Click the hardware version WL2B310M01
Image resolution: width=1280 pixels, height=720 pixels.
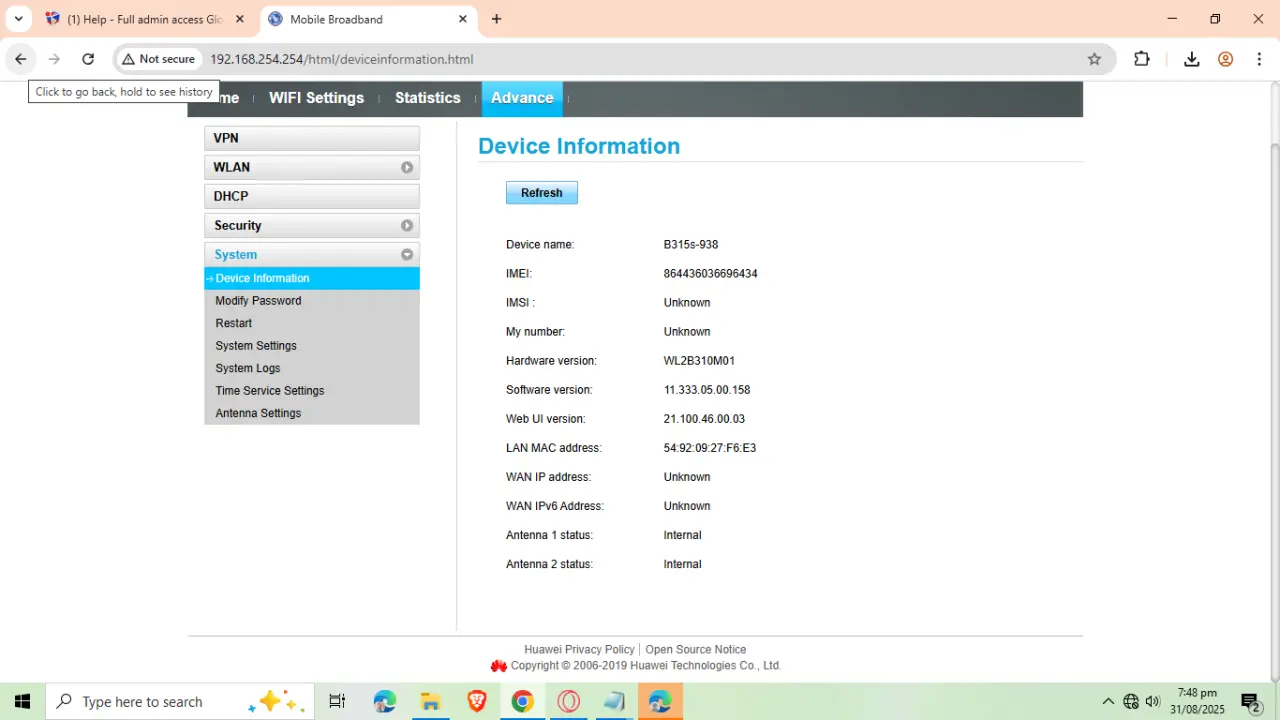[x=699, y=361]
